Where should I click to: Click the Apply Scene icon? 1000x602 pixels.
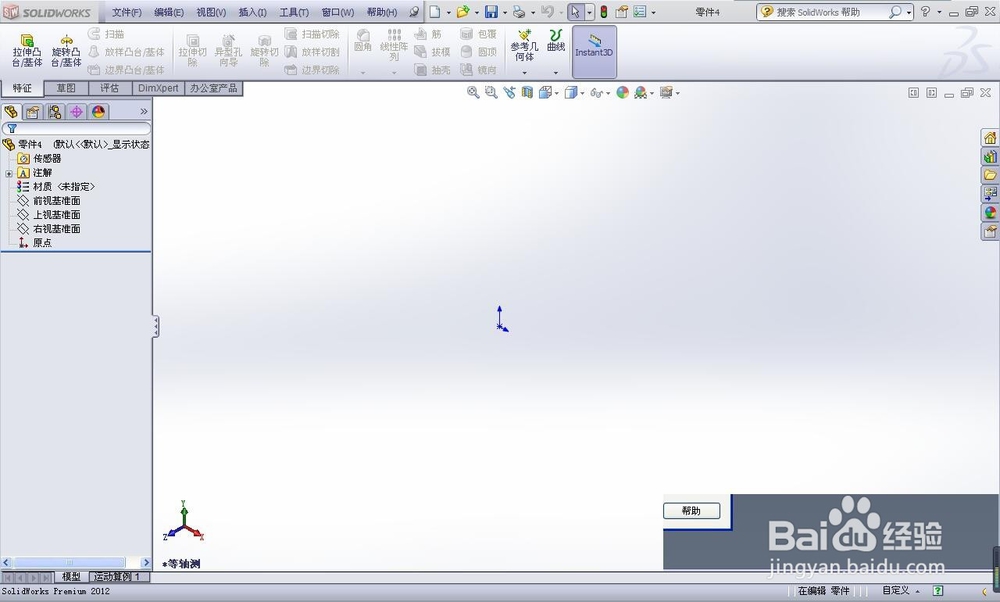point(640,92)
